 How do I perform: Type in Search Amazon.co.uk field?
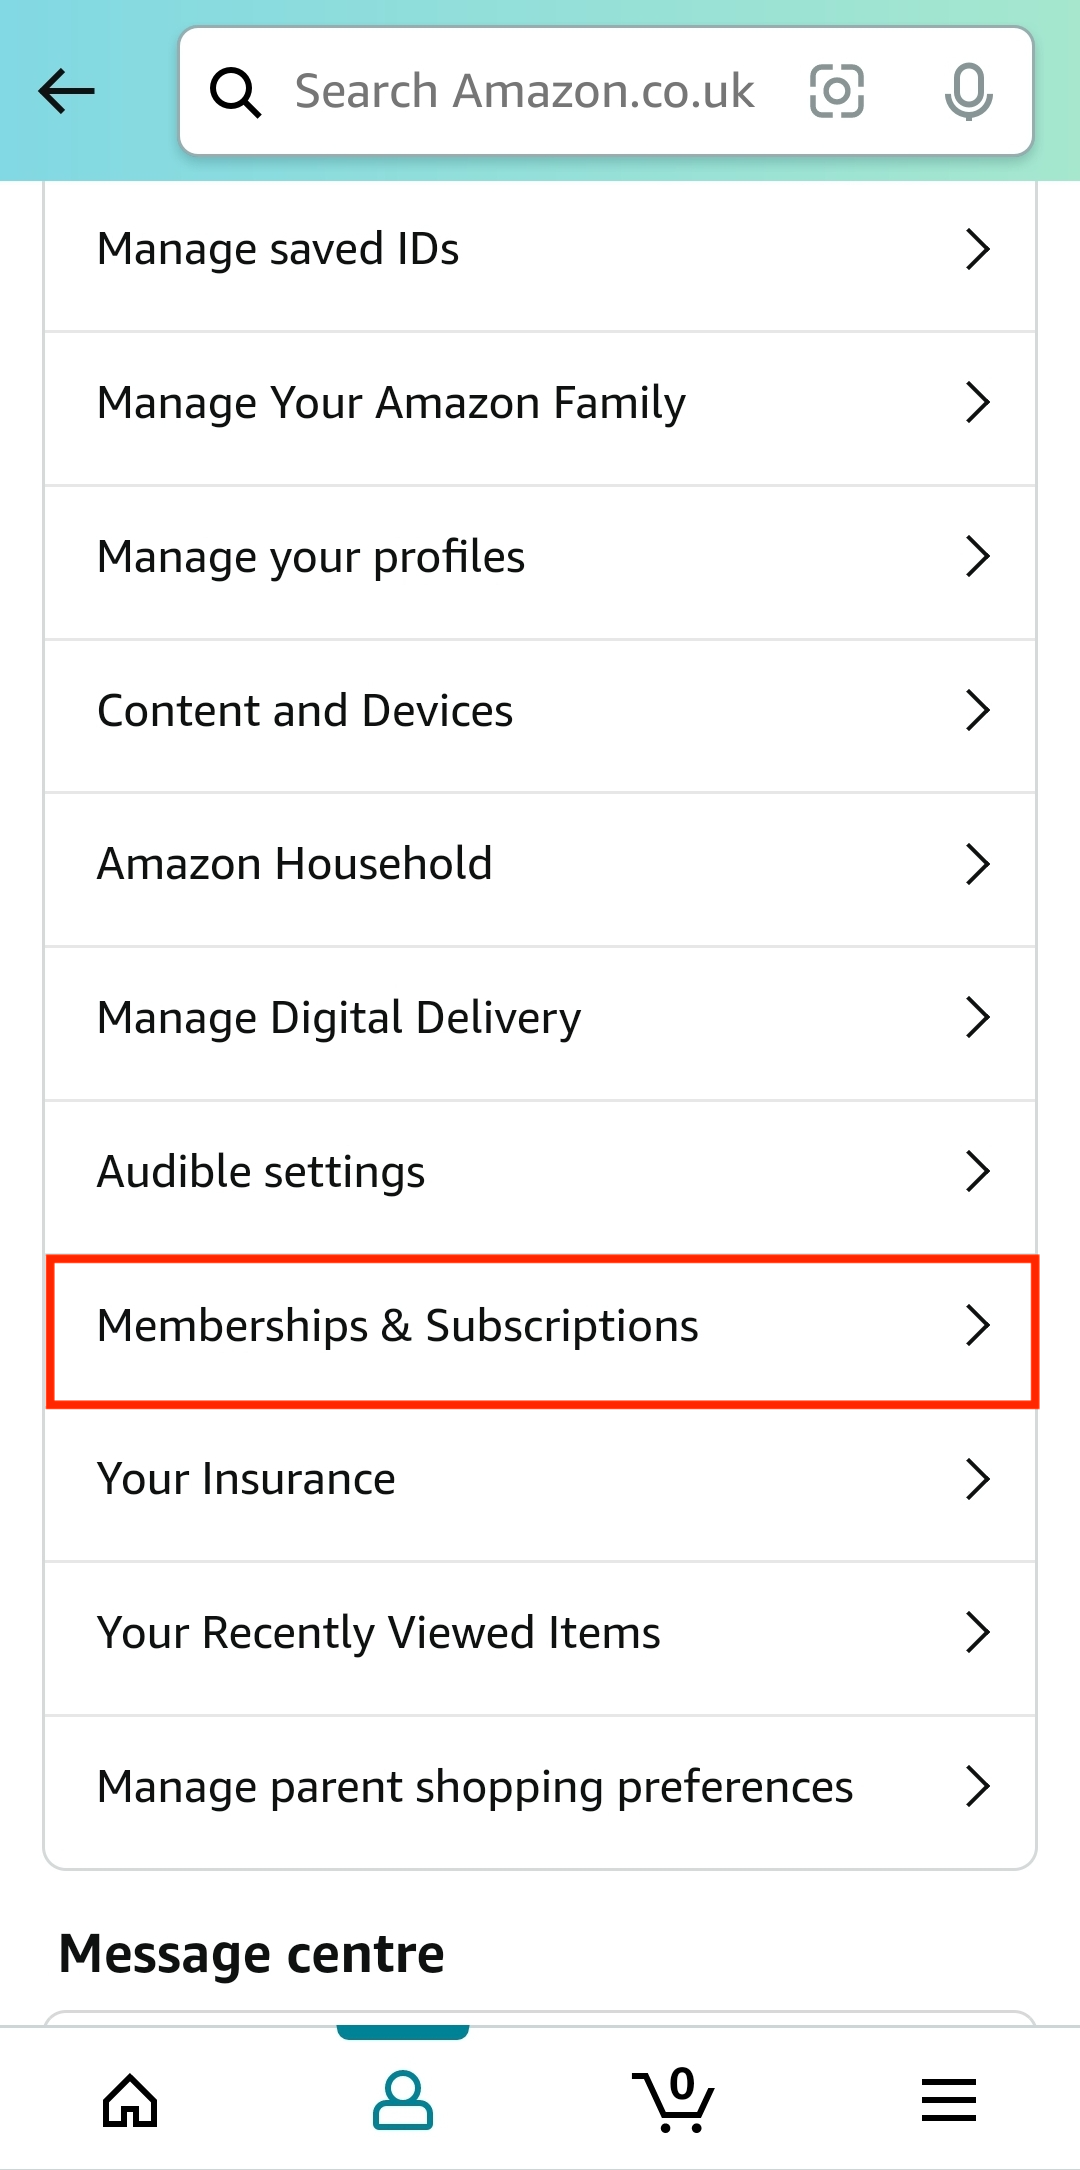[524, 91]
